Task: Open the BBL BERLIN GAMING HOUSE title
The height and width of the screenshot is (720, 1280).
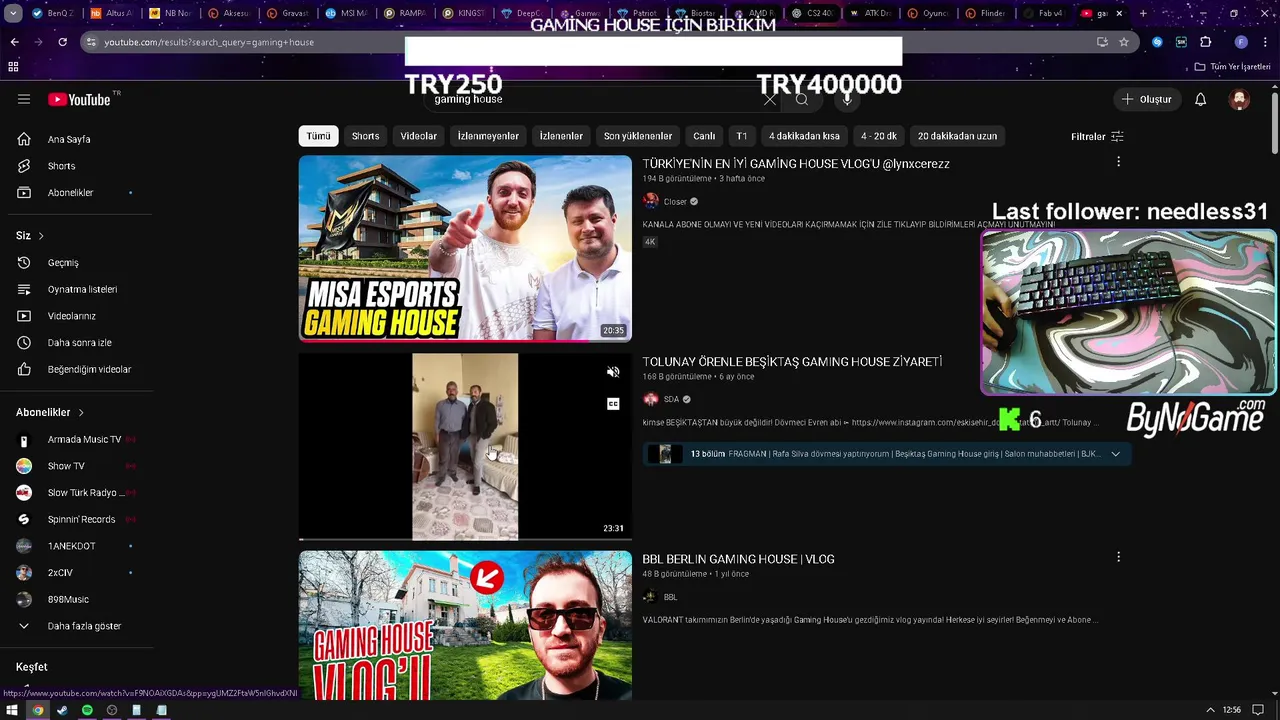Action: [738, 559]
